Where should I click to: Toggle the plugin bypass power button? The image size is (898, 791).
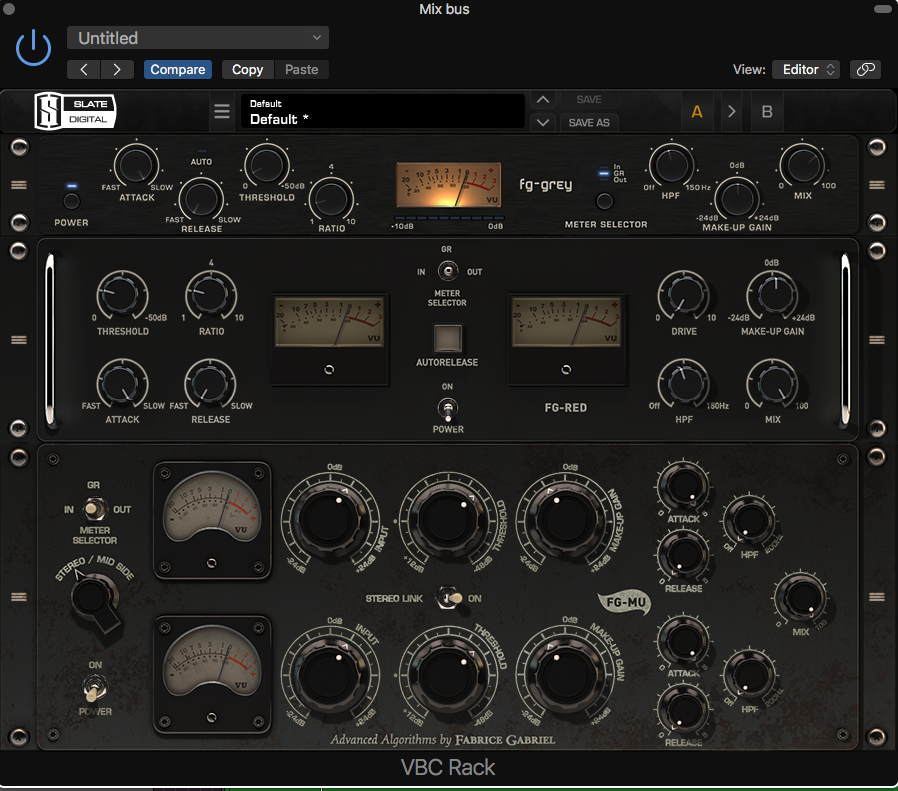coord(33,48)
